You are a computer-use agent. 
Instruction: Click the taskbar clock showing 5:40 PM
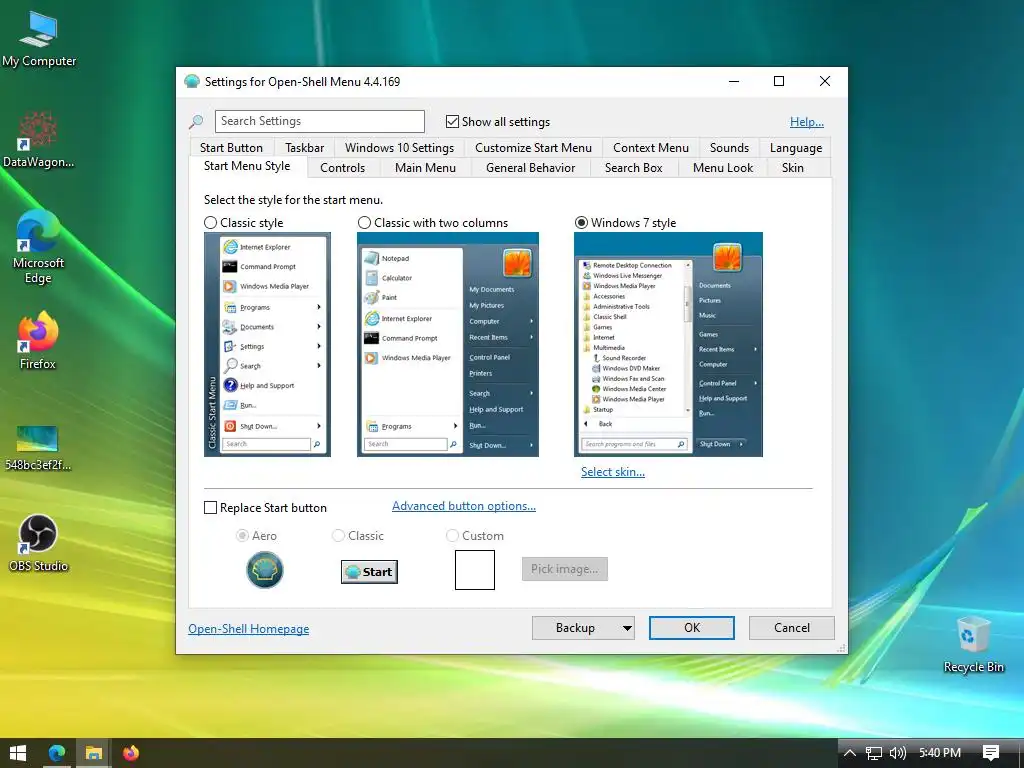tap(940, 753)
